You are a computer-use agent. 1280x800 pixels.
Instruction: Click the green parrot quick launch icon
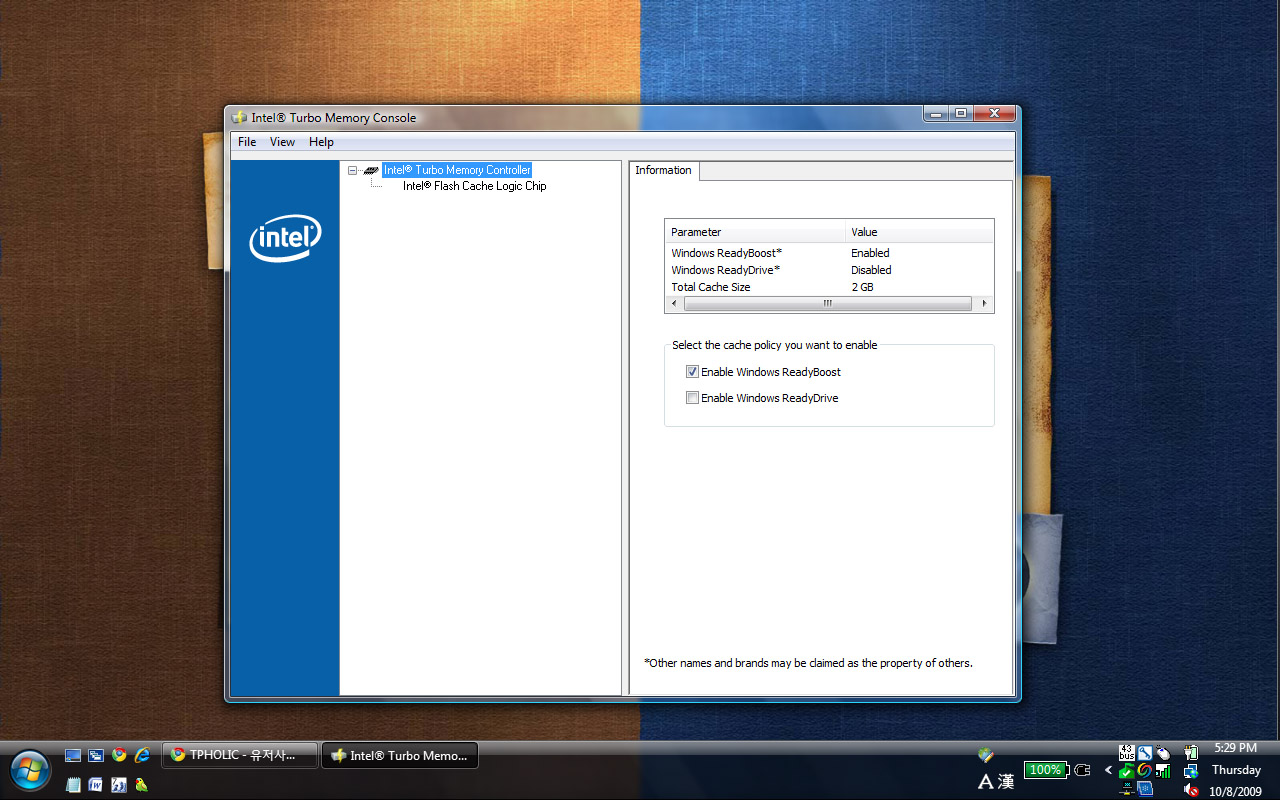[142, 784]
